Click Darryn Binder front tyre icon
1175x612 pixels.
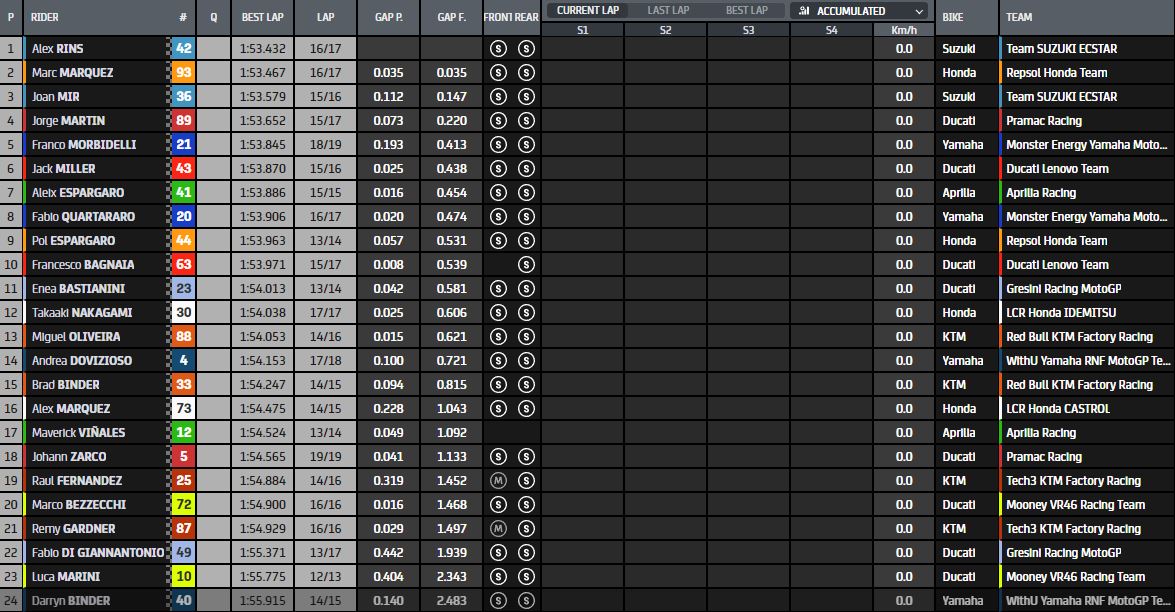(x=498, y=600)
